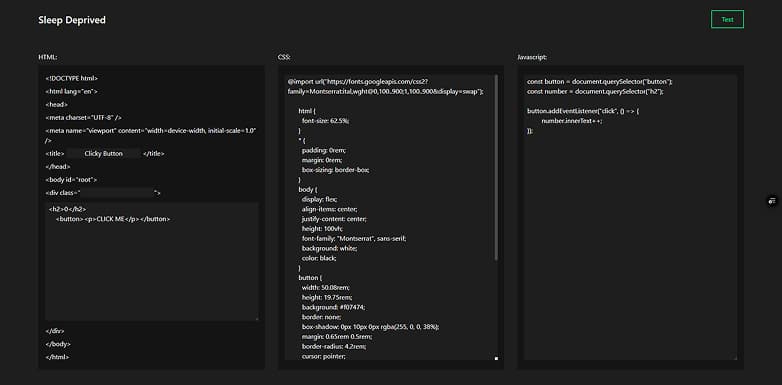Click the "const button = document.querySelector" line
Viewport: 782px width, 385px height.
tap(600, 81)
